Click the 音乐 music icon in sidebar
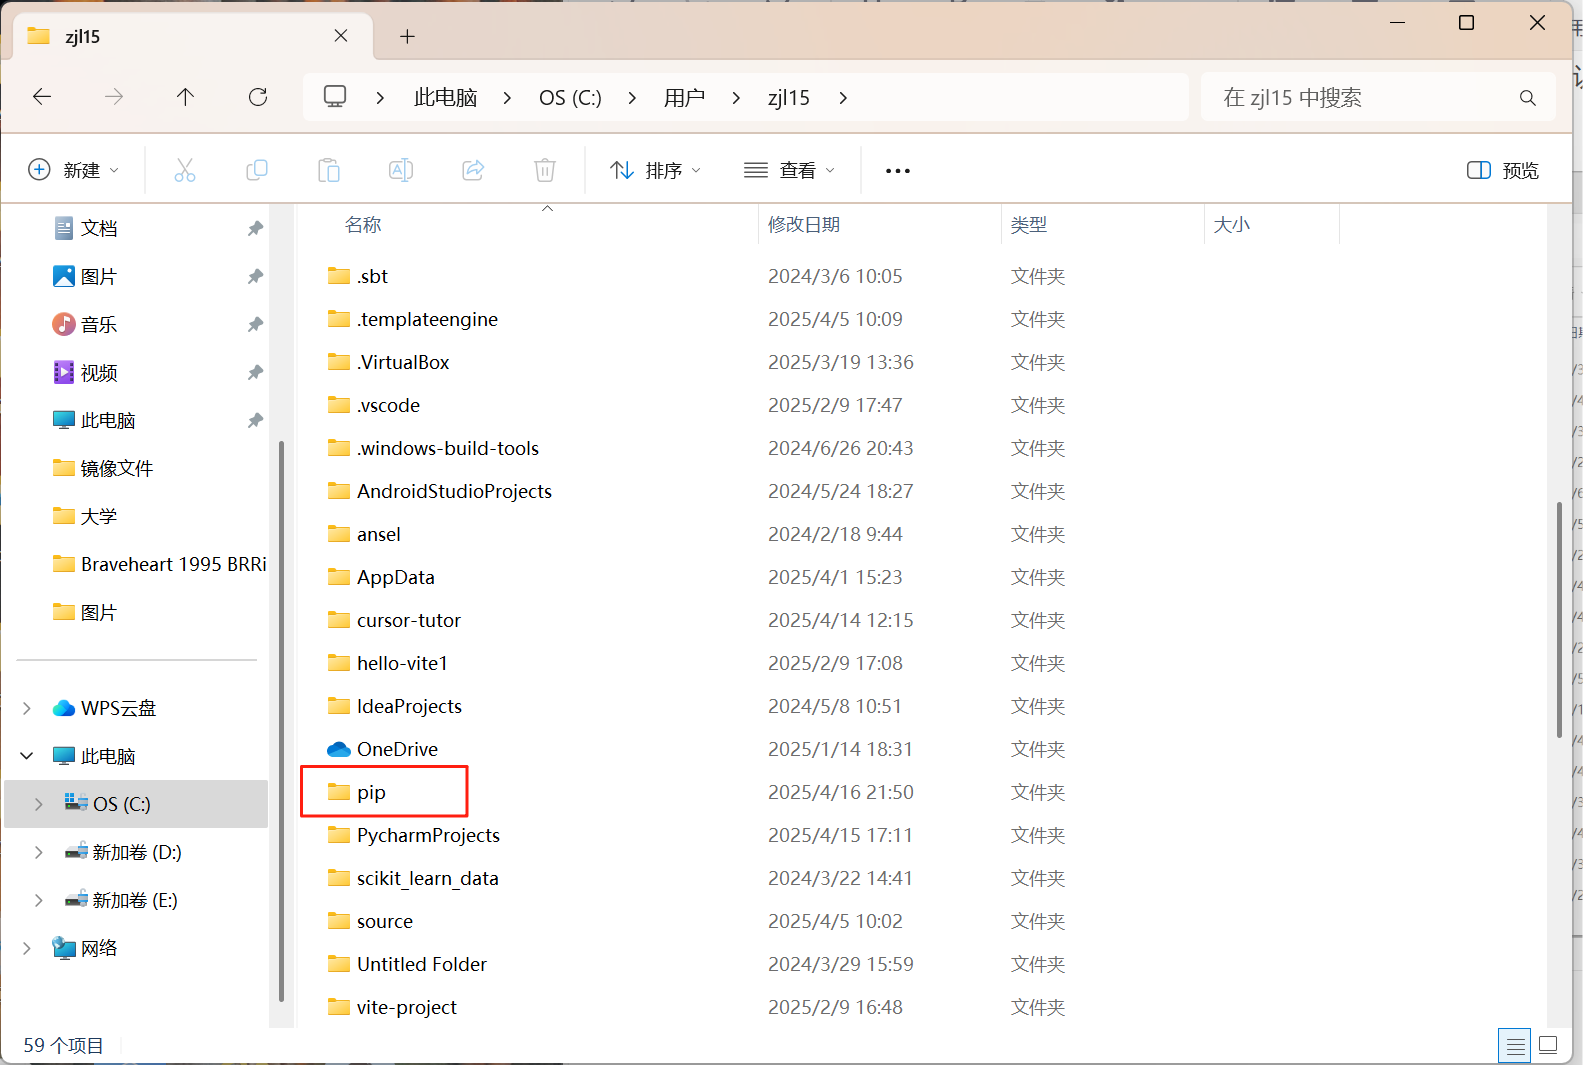The image size is (1583, 1065). [64, 324]
